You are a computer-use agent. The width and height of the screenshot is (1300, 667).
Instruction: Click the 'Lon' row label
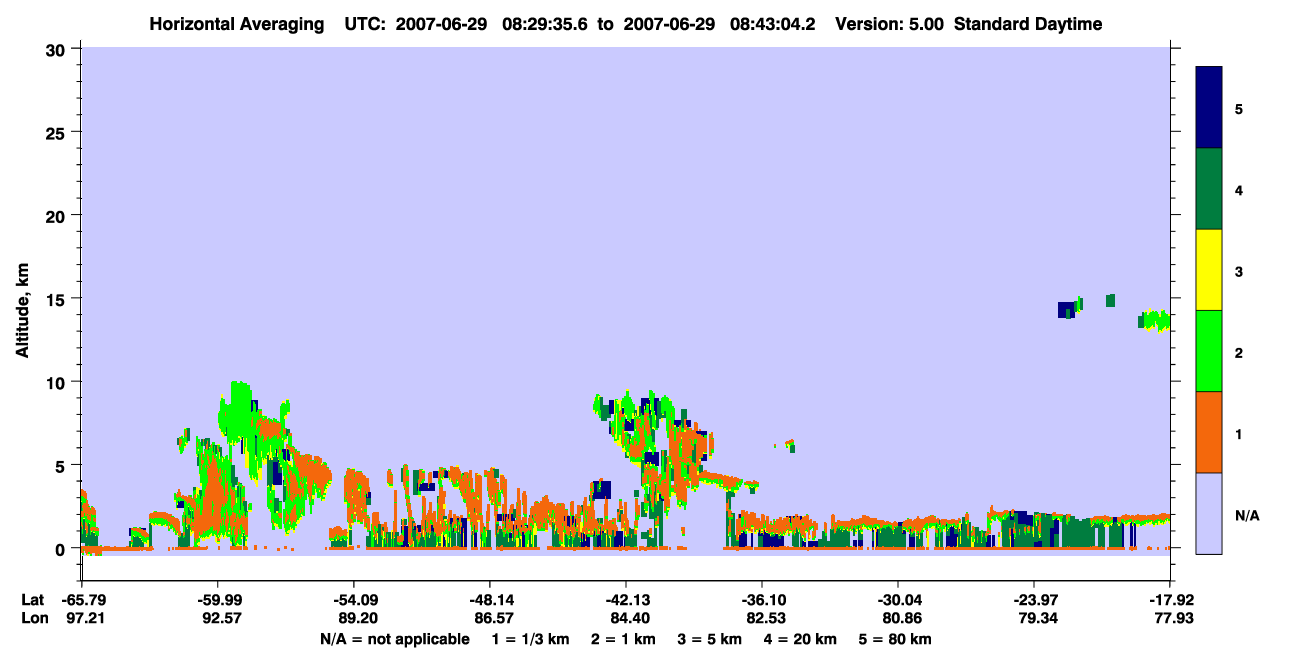click(33, 619)
